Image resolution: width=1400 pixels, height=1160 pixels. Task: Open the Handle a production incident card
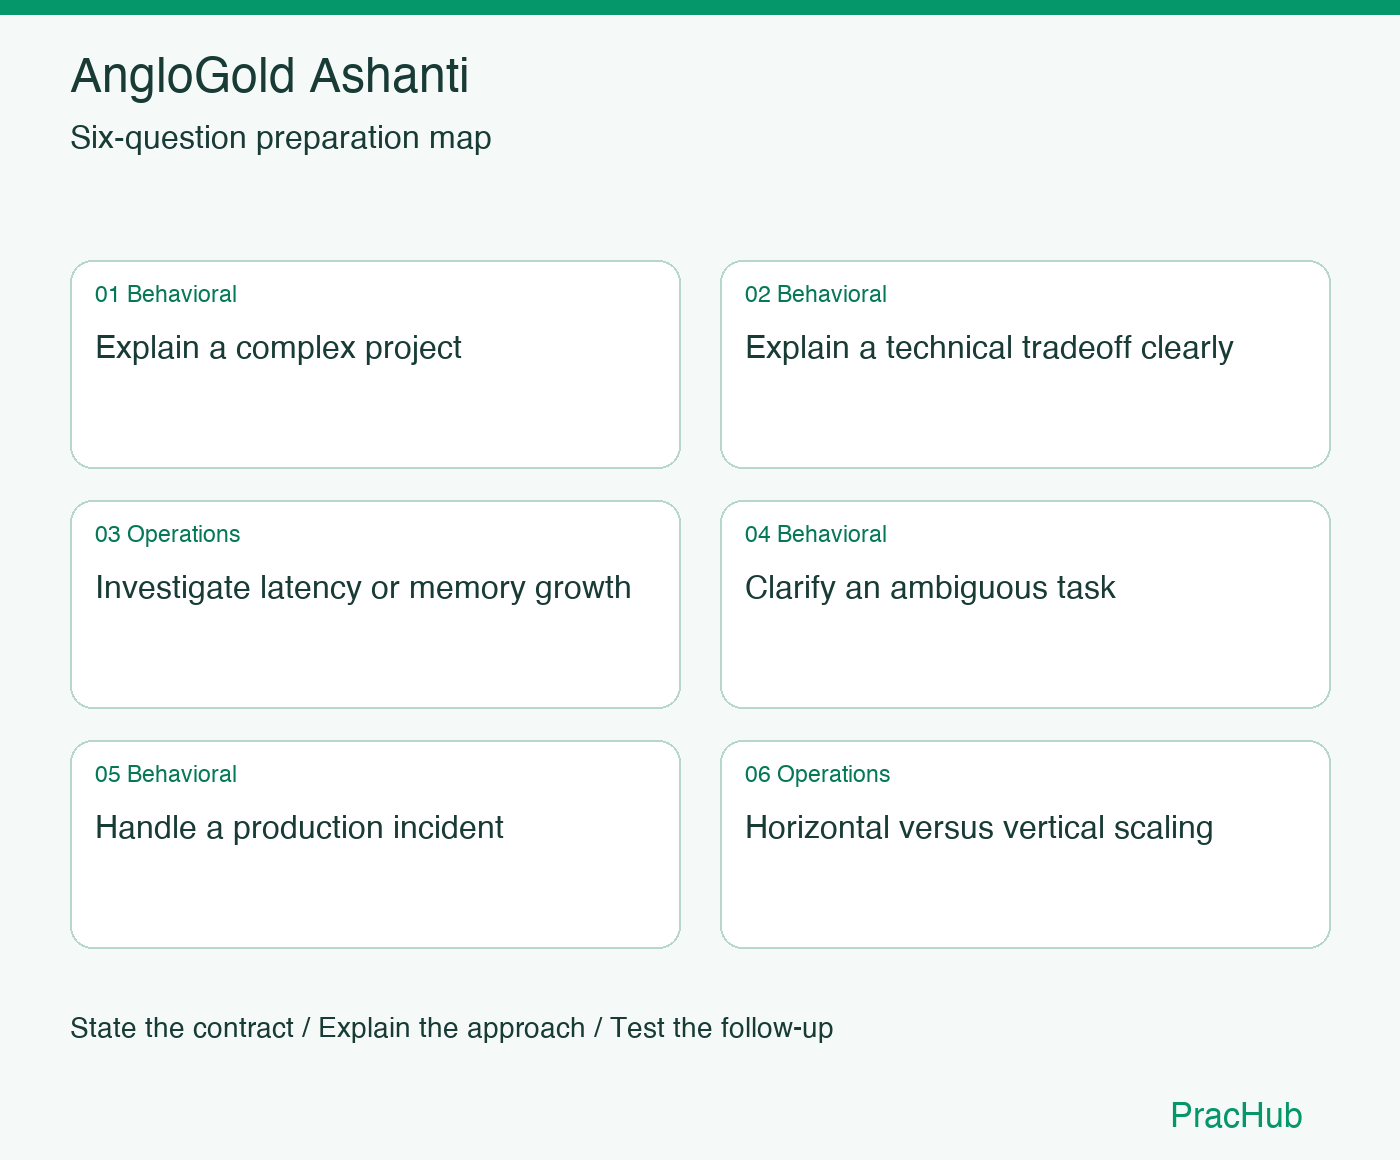point(375,844)
